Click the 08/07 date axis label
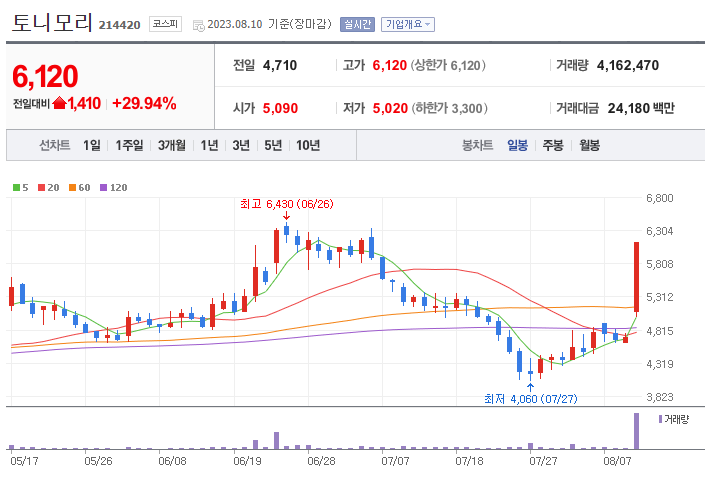 617,461
